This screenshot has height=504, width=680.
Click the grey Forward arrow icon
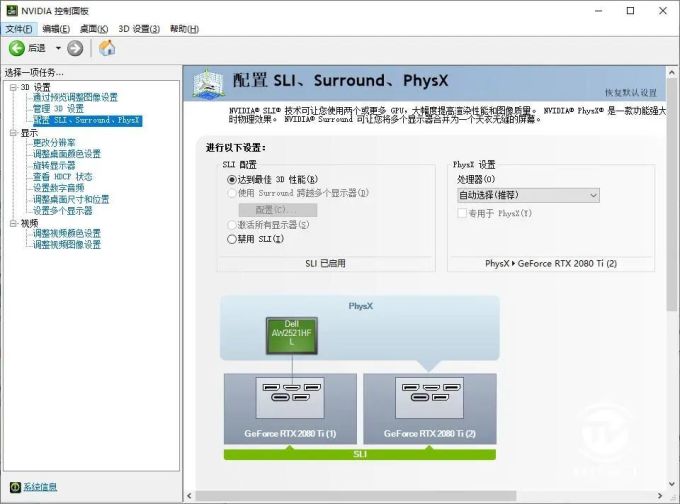[75, 48]
